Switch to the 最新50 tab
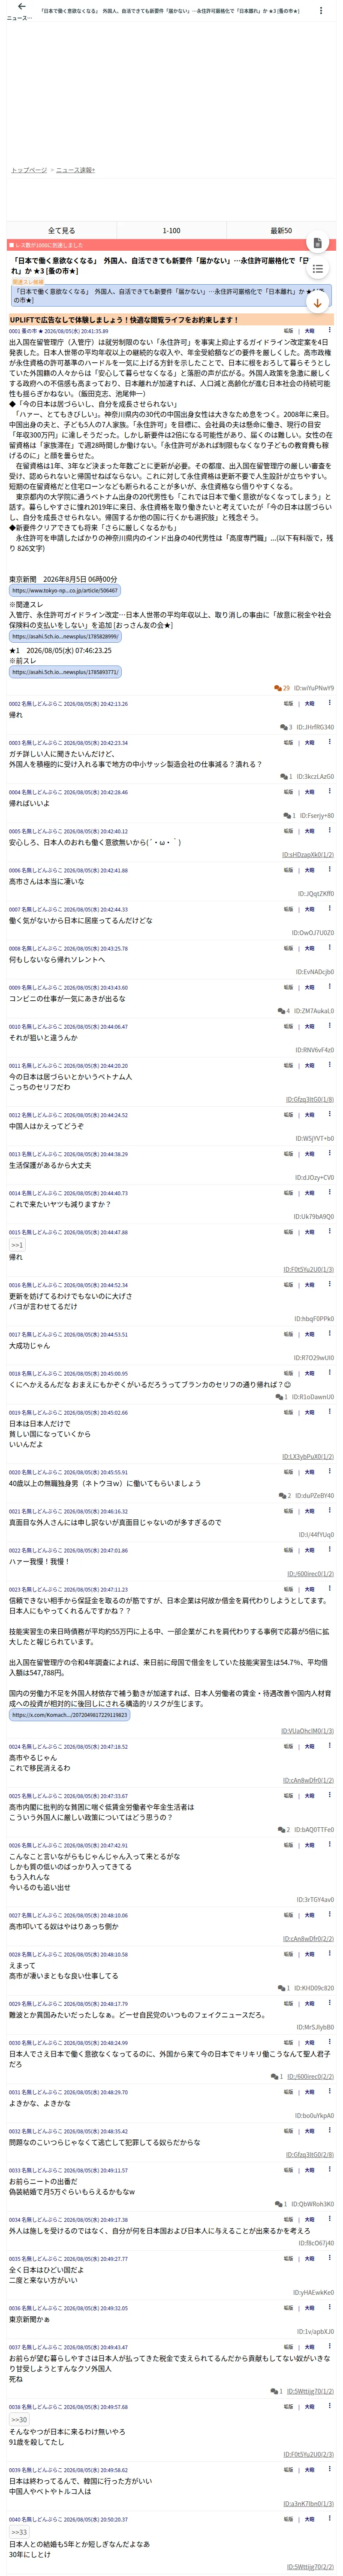Screen dimensions: 343x2576 coord(281,230)
